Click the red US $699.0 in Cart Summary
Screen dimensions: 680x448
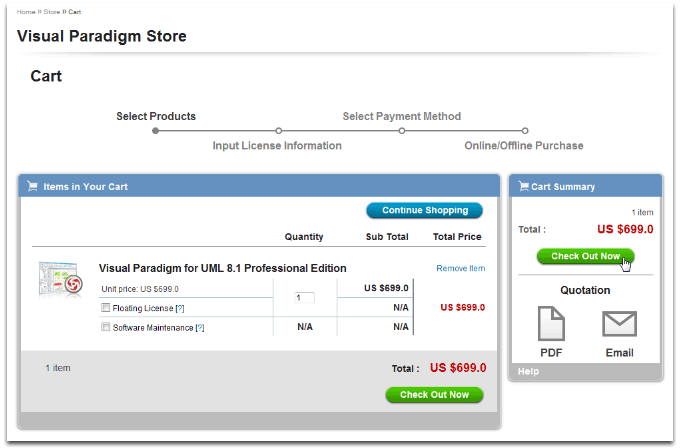click(625, 229)
